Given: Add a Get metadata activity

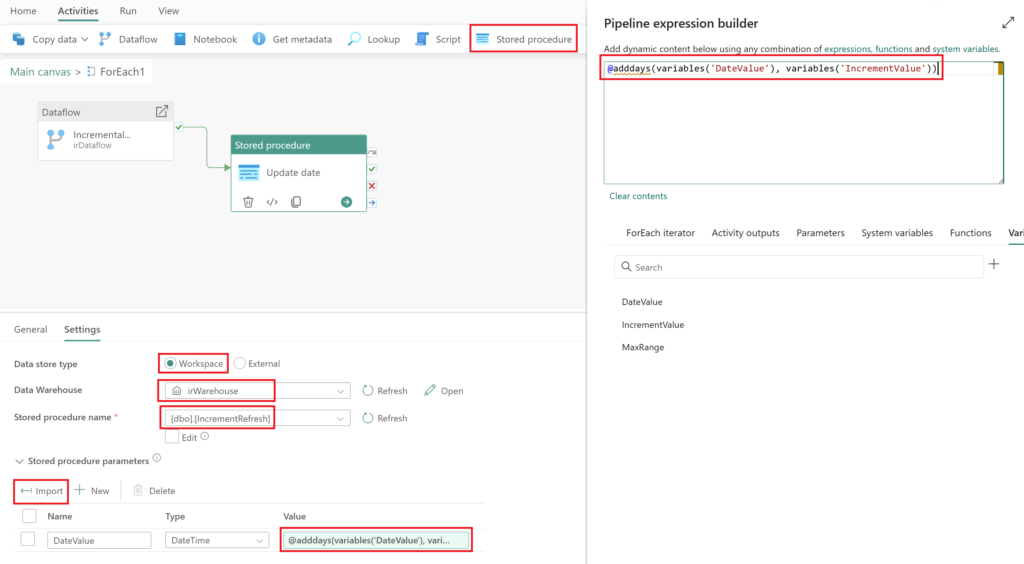Looking at the screenshot, I should (x=292, y=39).
